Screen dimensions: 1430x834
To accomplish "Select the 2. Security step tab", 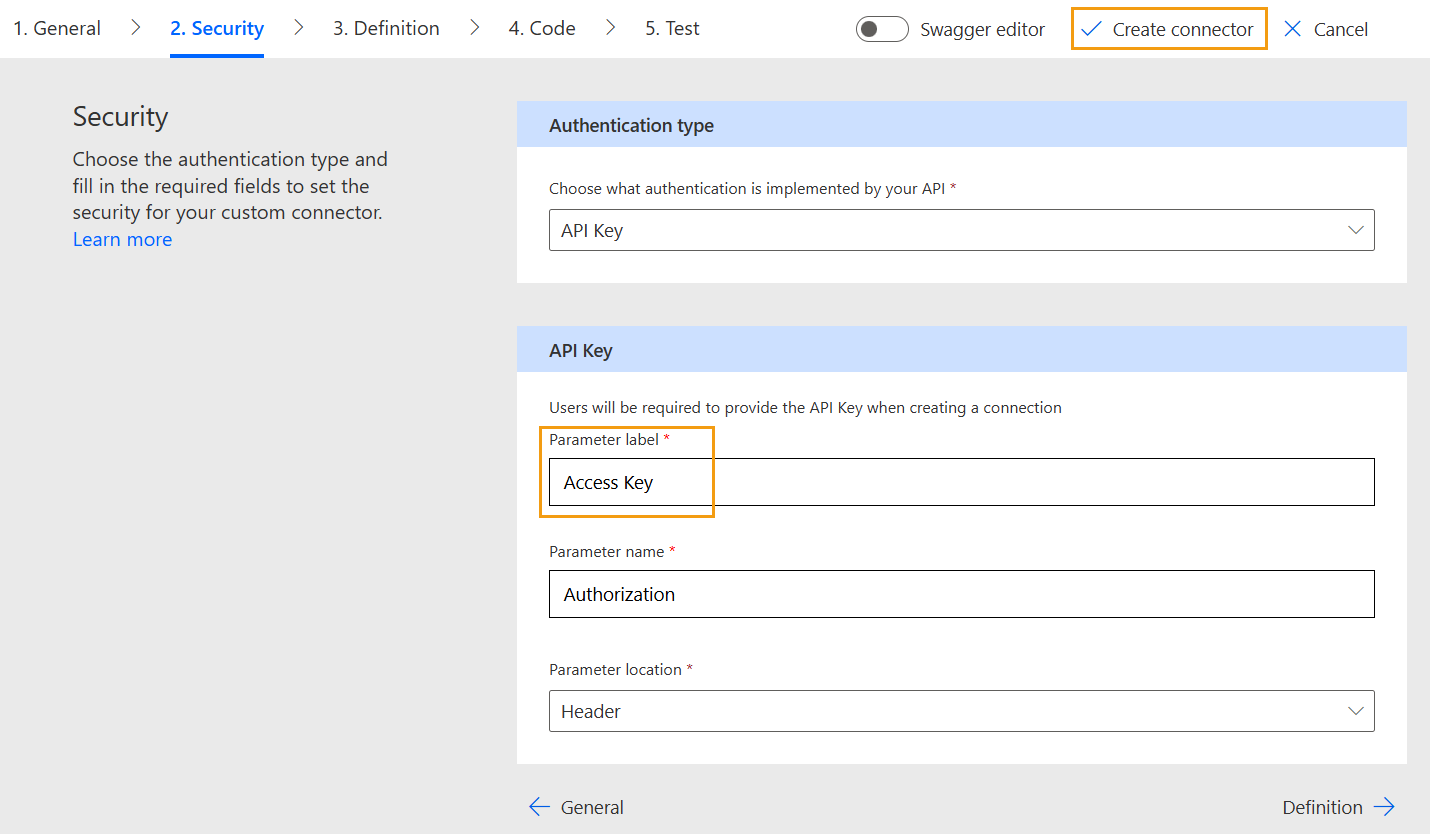I will 217,28.
